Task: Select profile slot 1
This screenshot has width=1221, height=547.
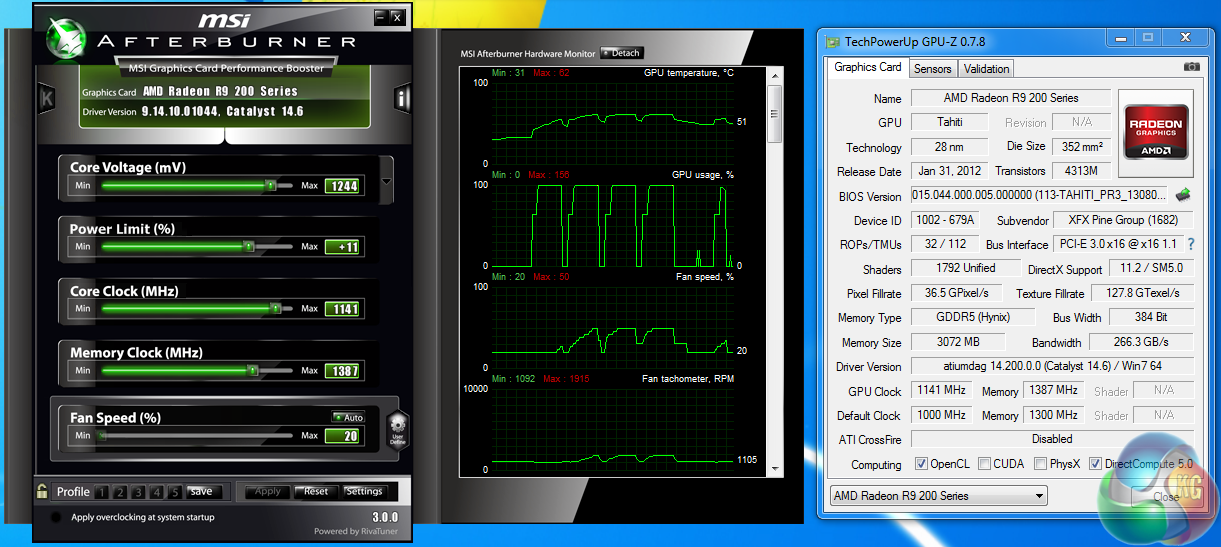Action: click(x=104, y=492)
